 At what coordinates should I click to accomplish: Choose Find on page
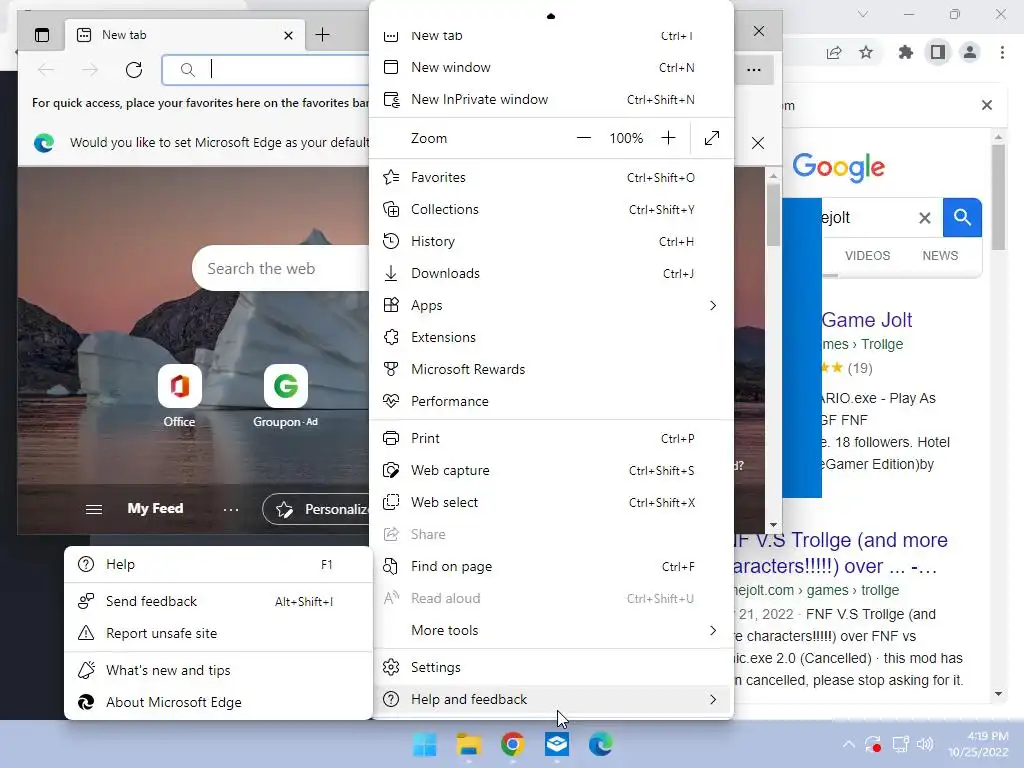551,566
